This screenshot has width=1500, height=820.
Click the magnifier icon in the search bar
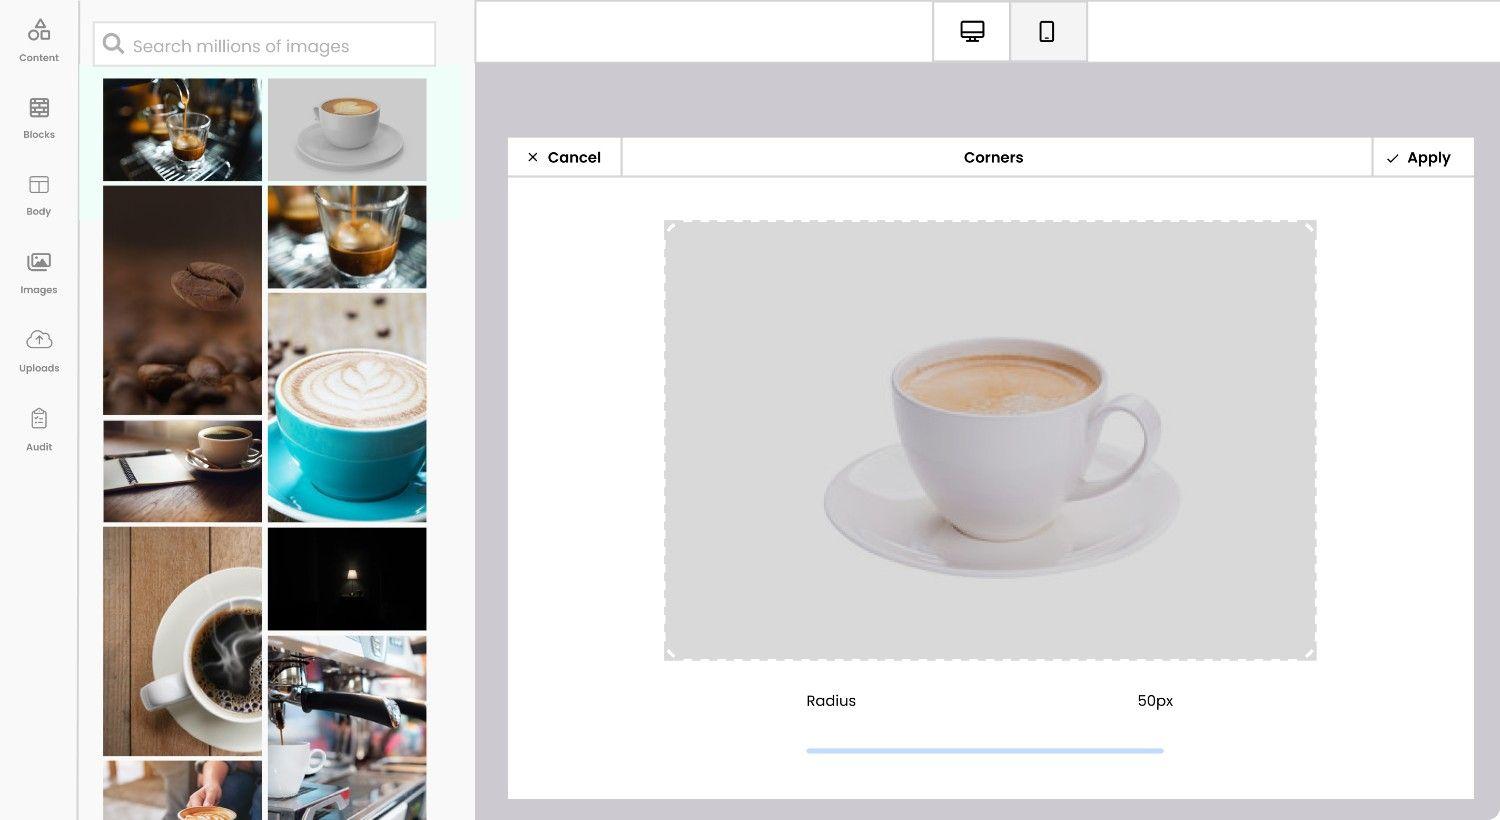click(x=113, y=44)
